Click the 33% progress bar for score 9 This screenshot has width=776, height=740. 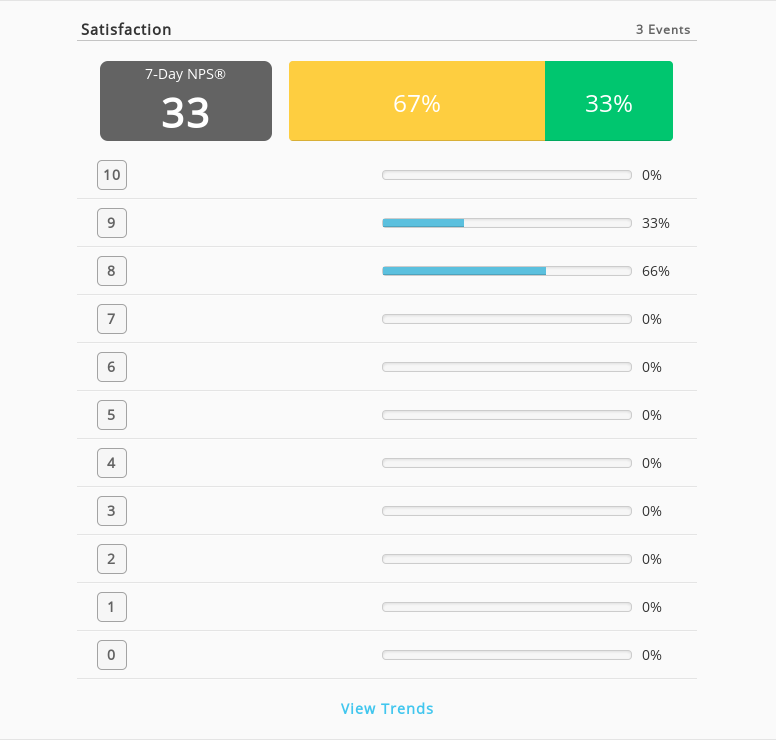coord(507,223)
